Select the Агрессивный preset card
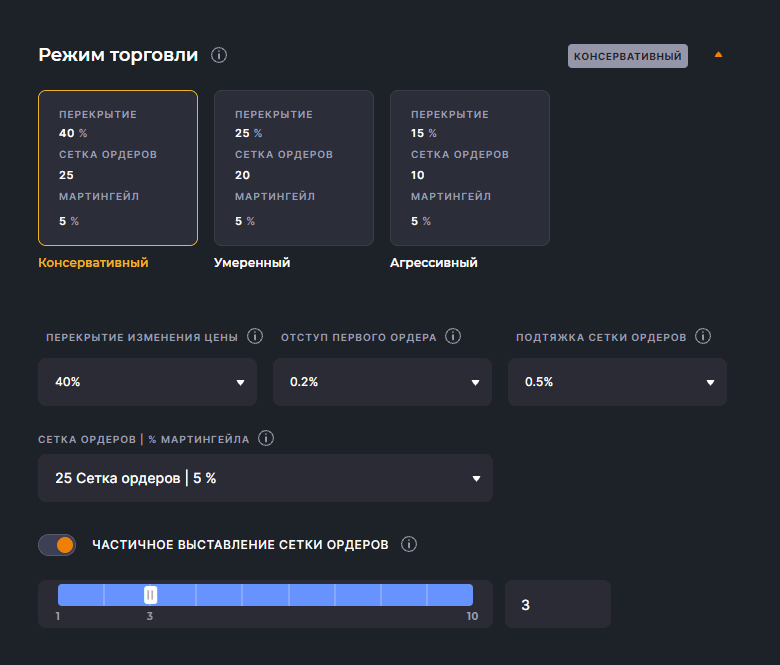Screen dimensions: 780x665 470,168
